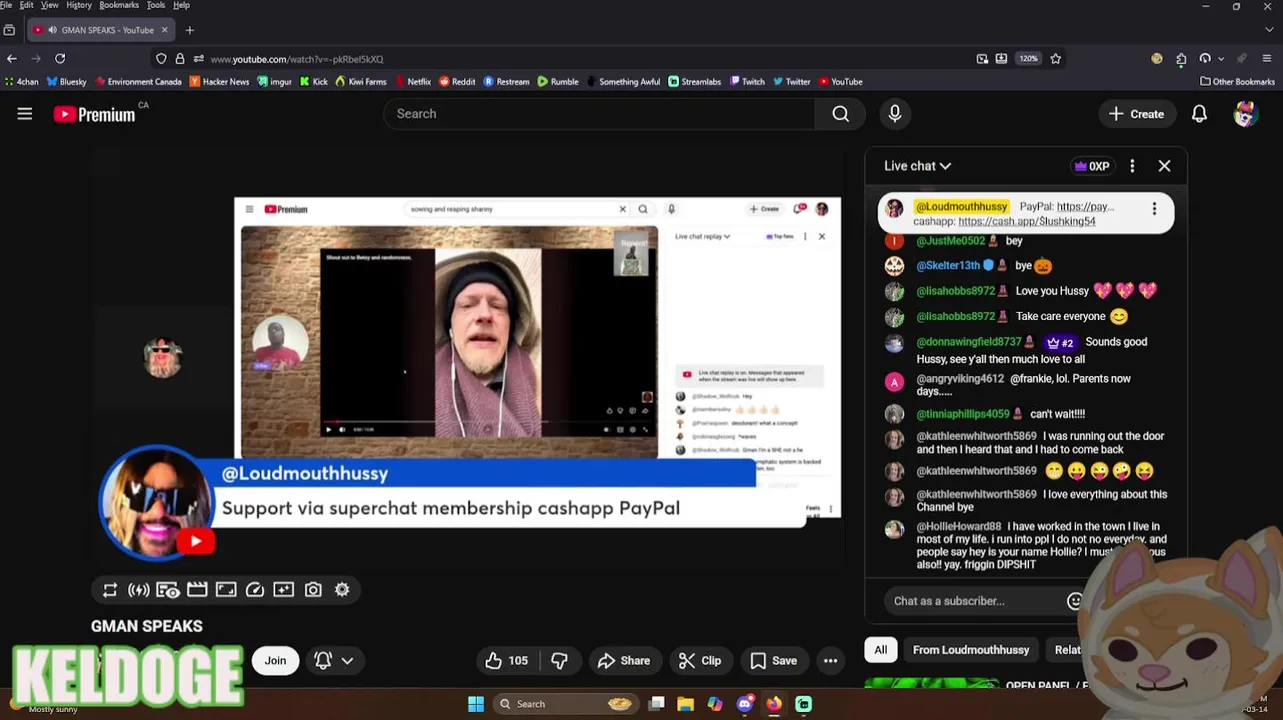Open the File menu
Viewport: 1283px width, 720px height.
[x=6, y=5]
